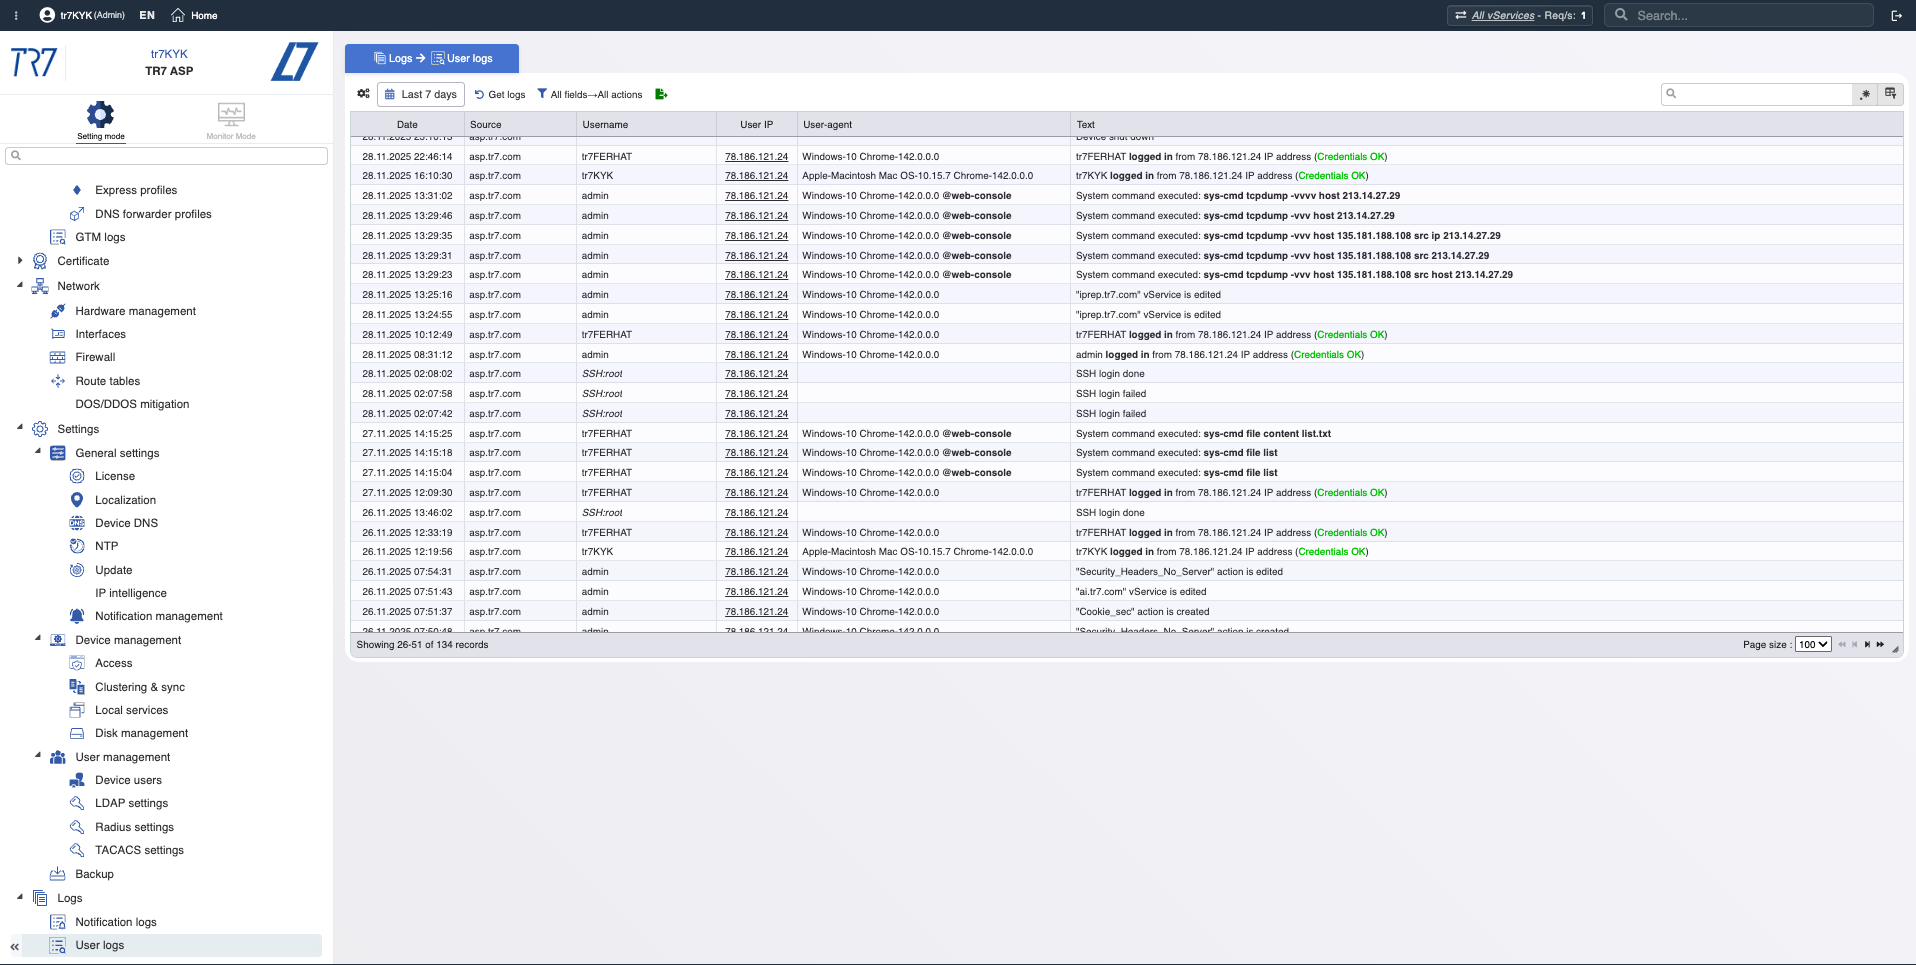Click the TR7 logo
The width and height of the screenshot is (1916, 965).
pyautogui.click(x=34, y=62)
